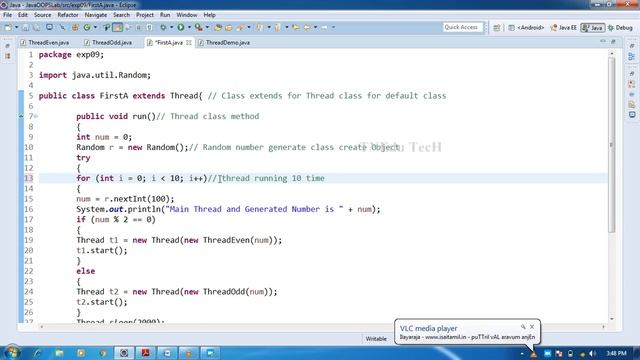The image size is (640, 360).
Task: Click the green Run button icon
Action: [180, 27]
